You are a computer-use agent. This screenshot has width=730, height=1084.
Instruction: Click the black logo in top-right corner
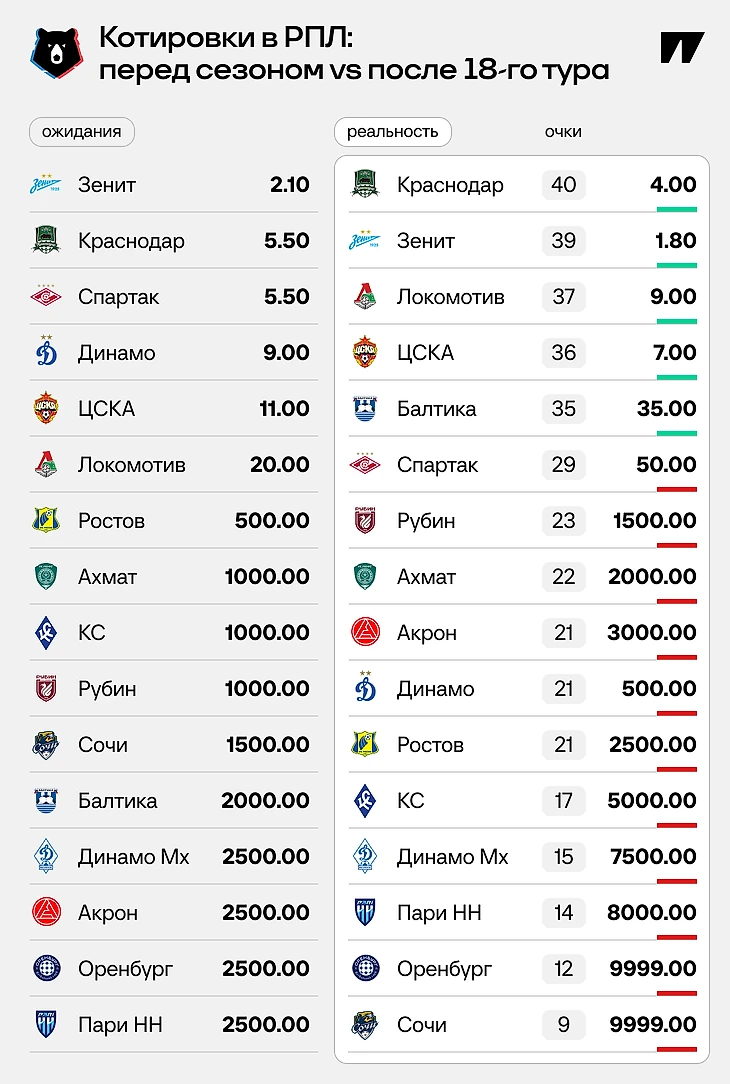[x=682, y=47]
